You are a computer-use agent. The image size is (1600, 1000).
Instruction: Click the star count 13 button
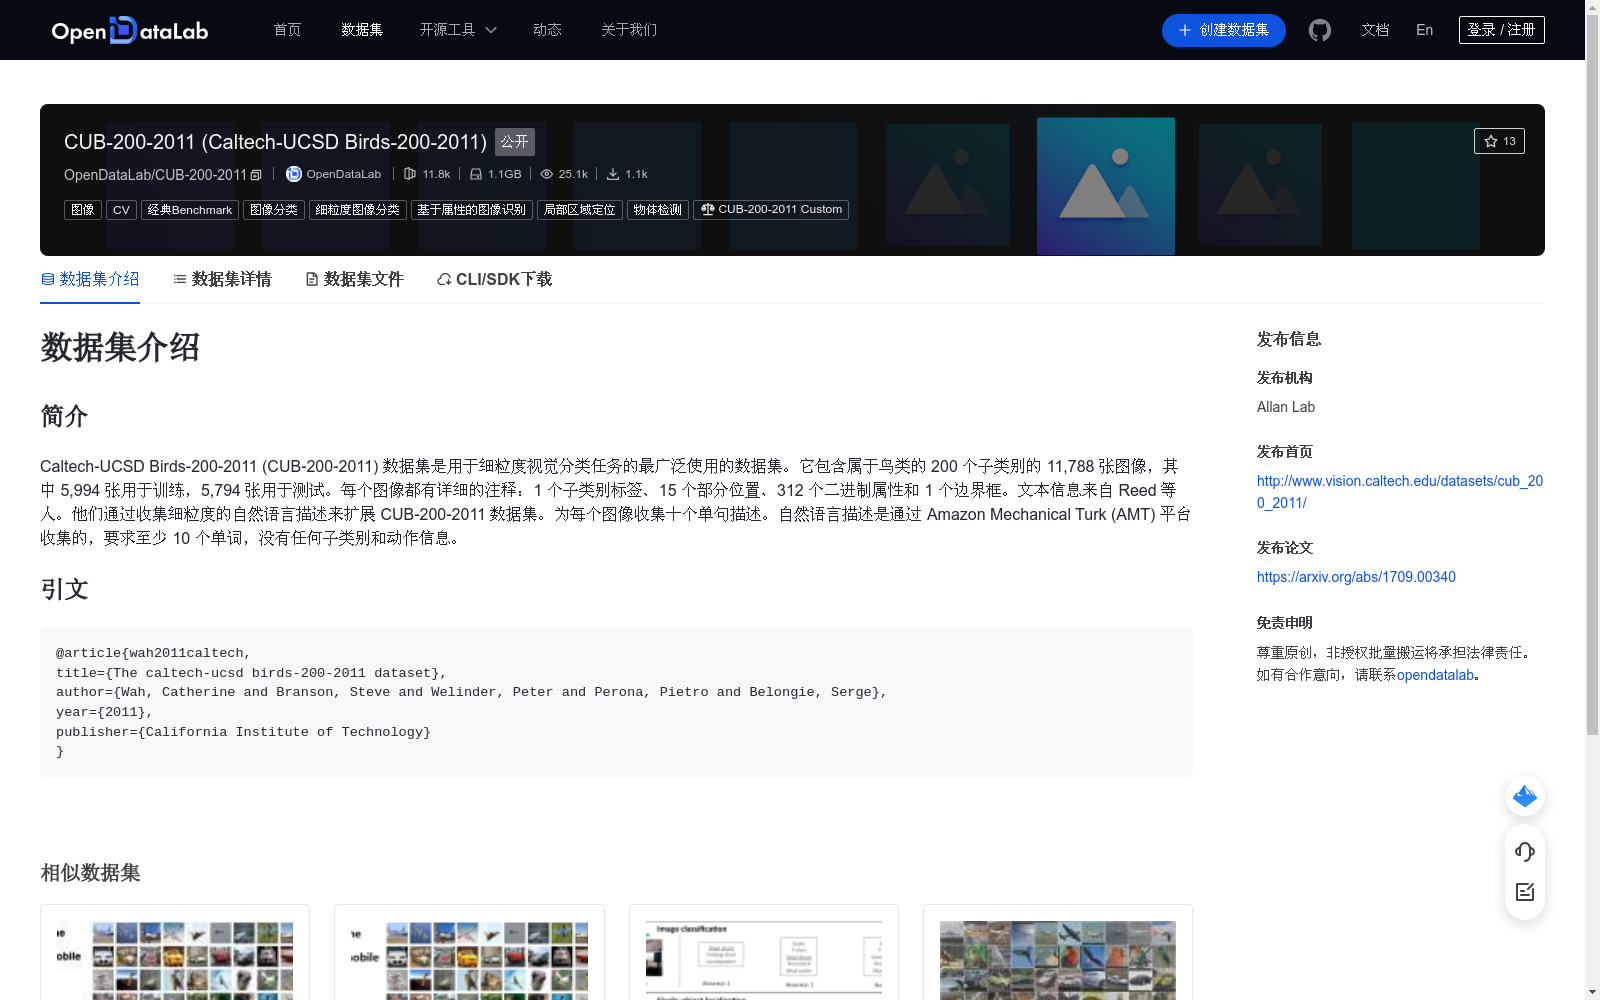tap(1499, 141)
